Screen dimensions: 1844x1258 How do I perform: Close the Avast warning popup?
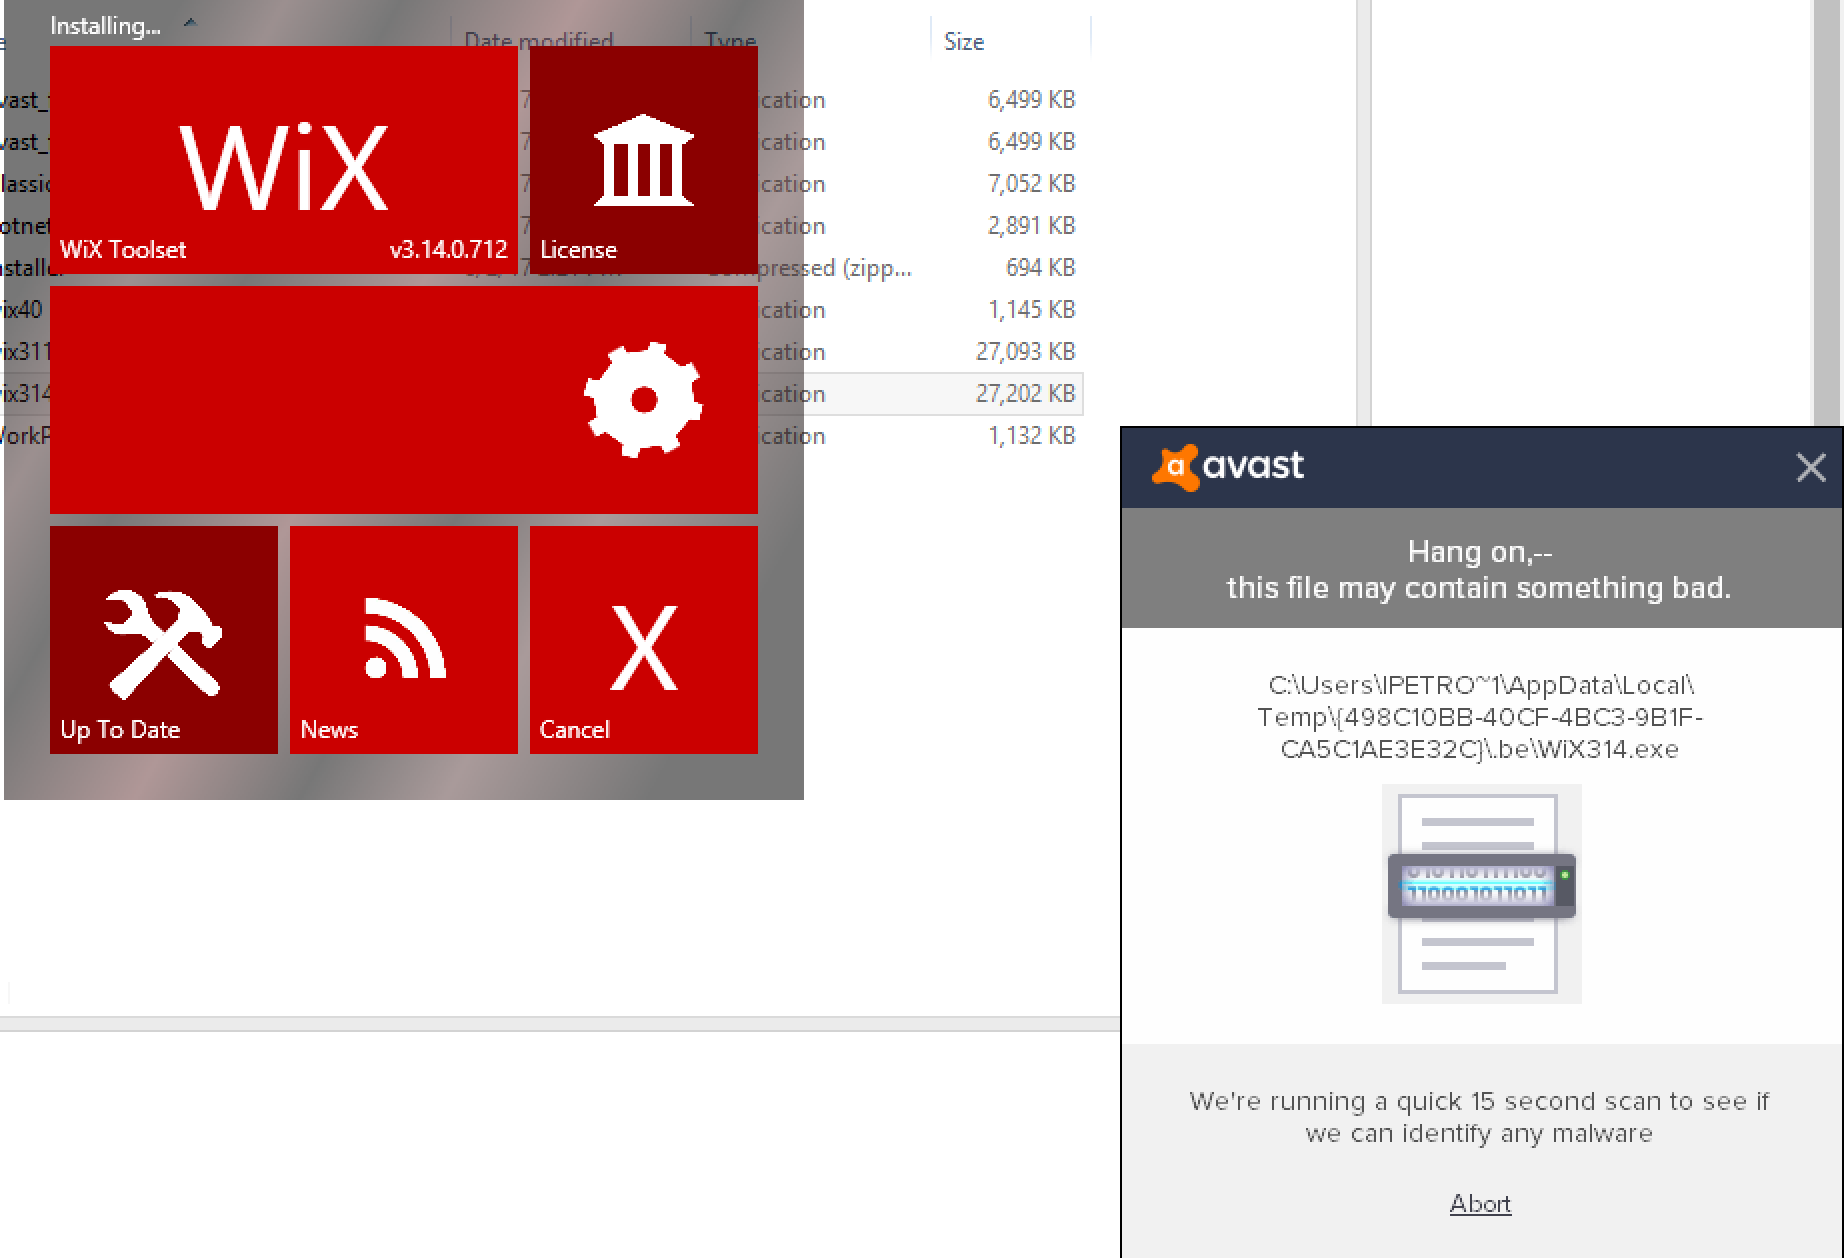1811,466
